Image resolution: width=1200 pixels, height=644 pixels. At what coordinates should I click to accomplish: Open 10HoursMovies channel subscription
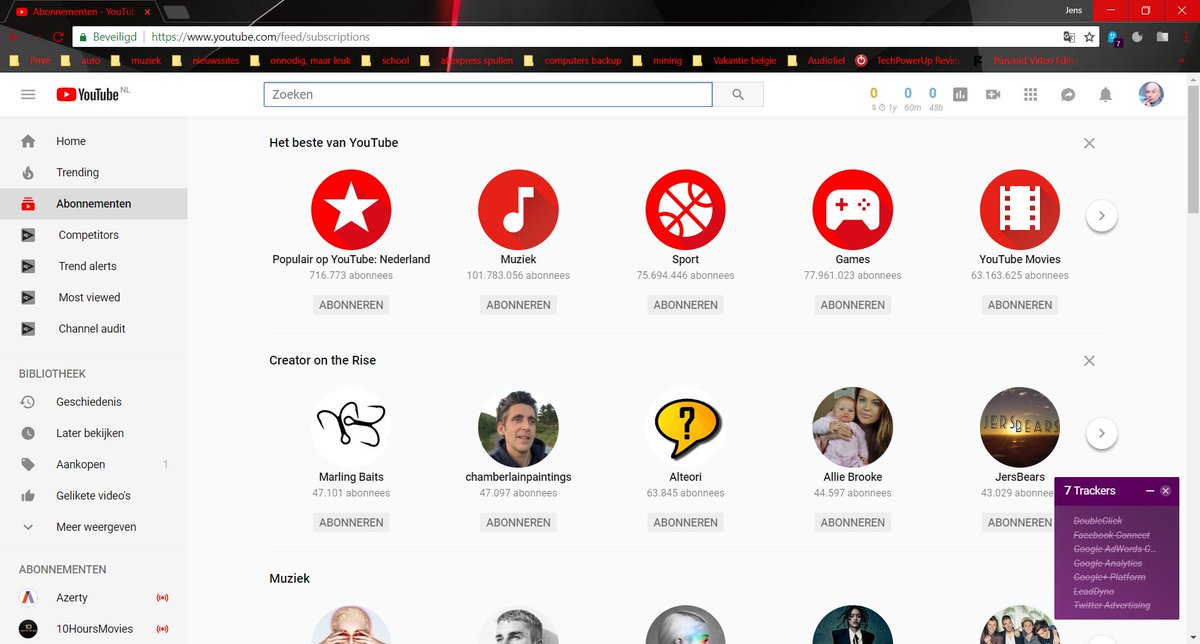(93, 629)
